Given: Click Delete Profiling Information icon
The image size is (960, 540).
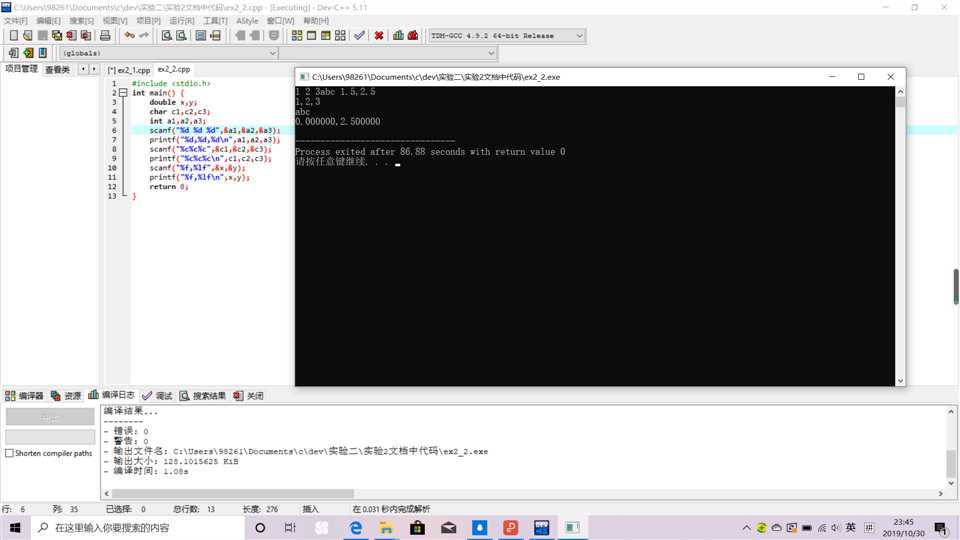Looking at the screenshot, I should point(413,36).
